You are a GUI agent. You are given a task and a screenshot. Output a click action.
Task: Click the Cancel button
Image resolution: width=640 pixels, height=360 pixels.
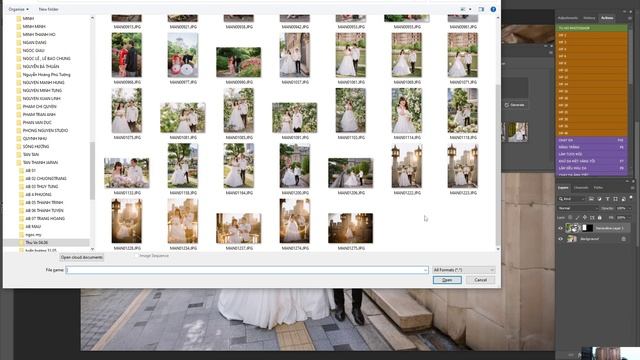coord(480,280)
